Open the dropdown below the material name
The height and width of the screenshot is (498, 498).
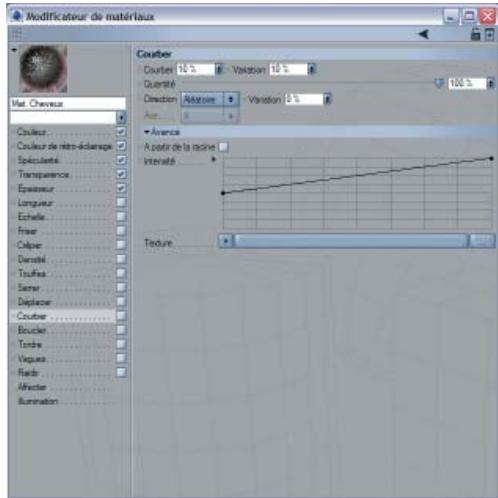pyautogui.click(x=121, y=117)
